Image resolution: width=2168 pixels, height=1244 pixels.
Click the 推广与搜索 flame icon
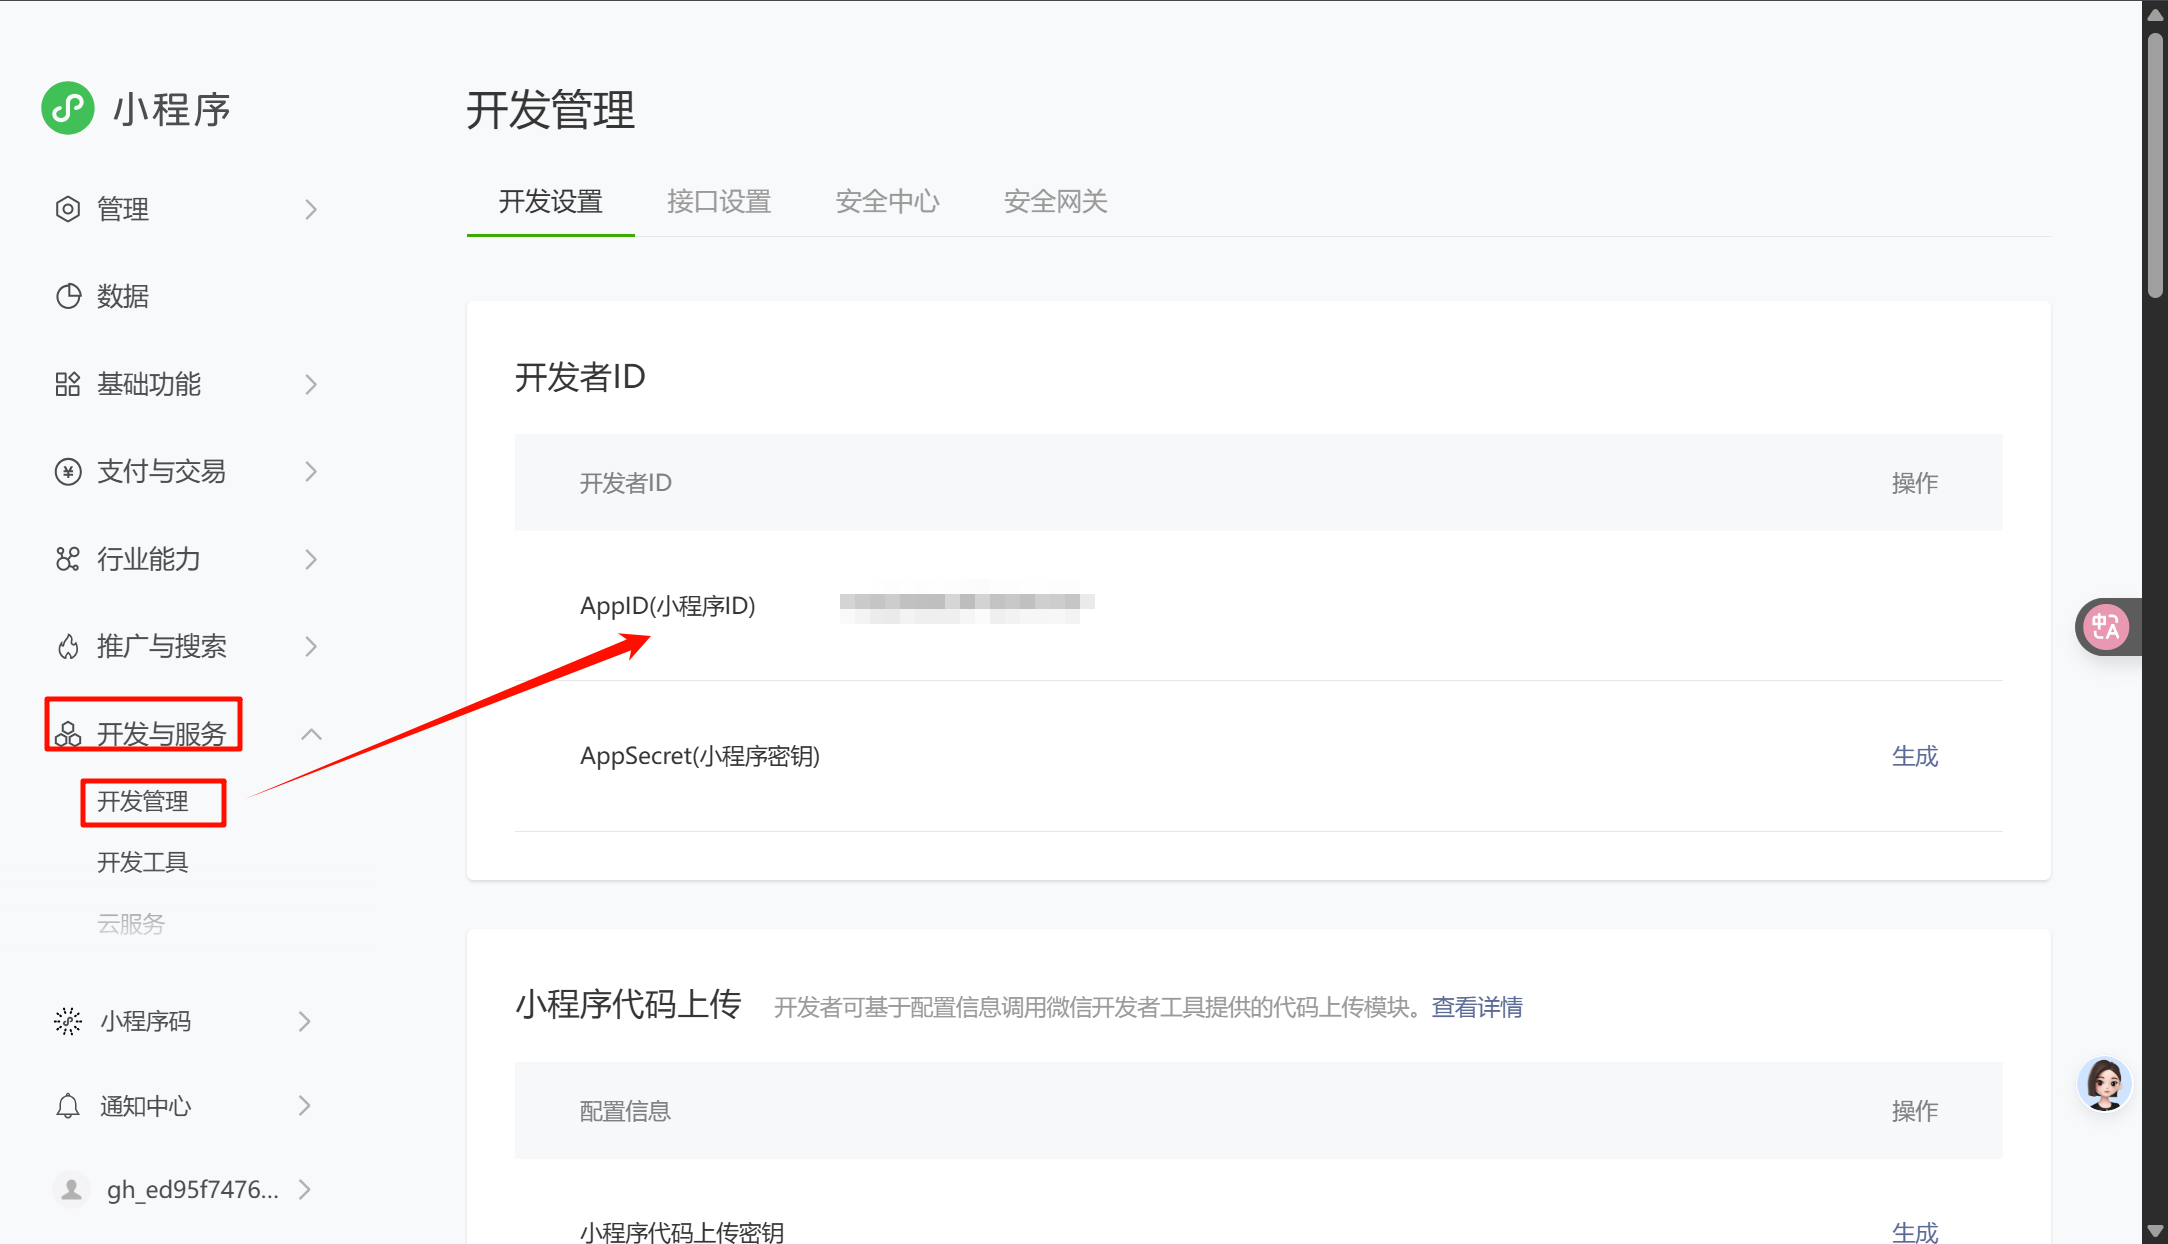tap(68, 647)
